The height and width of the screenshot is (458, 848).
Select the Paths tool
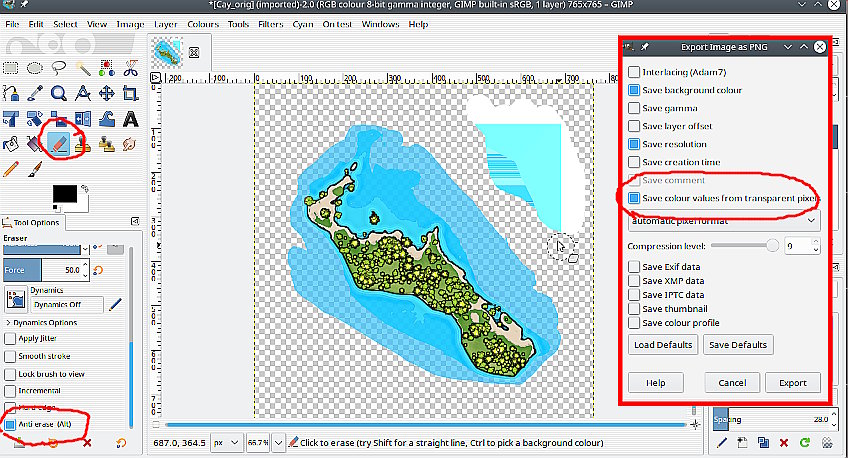coord(11,93)
